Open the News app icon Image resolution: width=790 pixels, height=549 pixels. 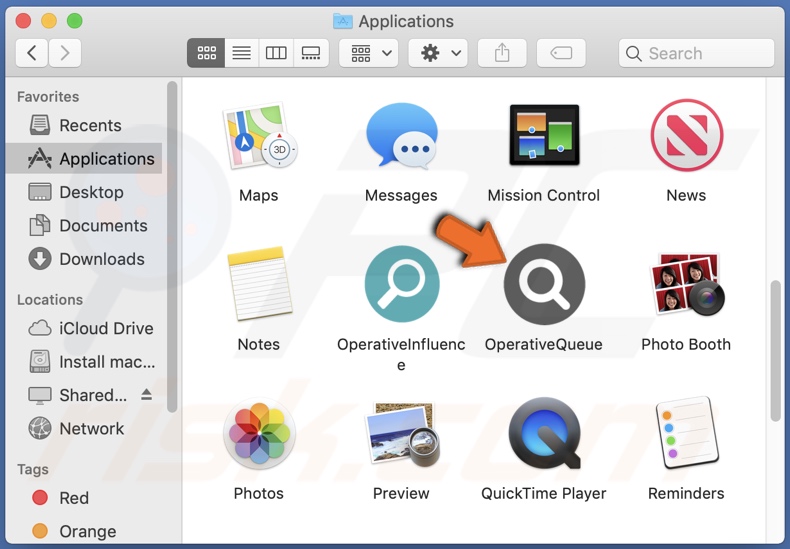pos(686,135)
